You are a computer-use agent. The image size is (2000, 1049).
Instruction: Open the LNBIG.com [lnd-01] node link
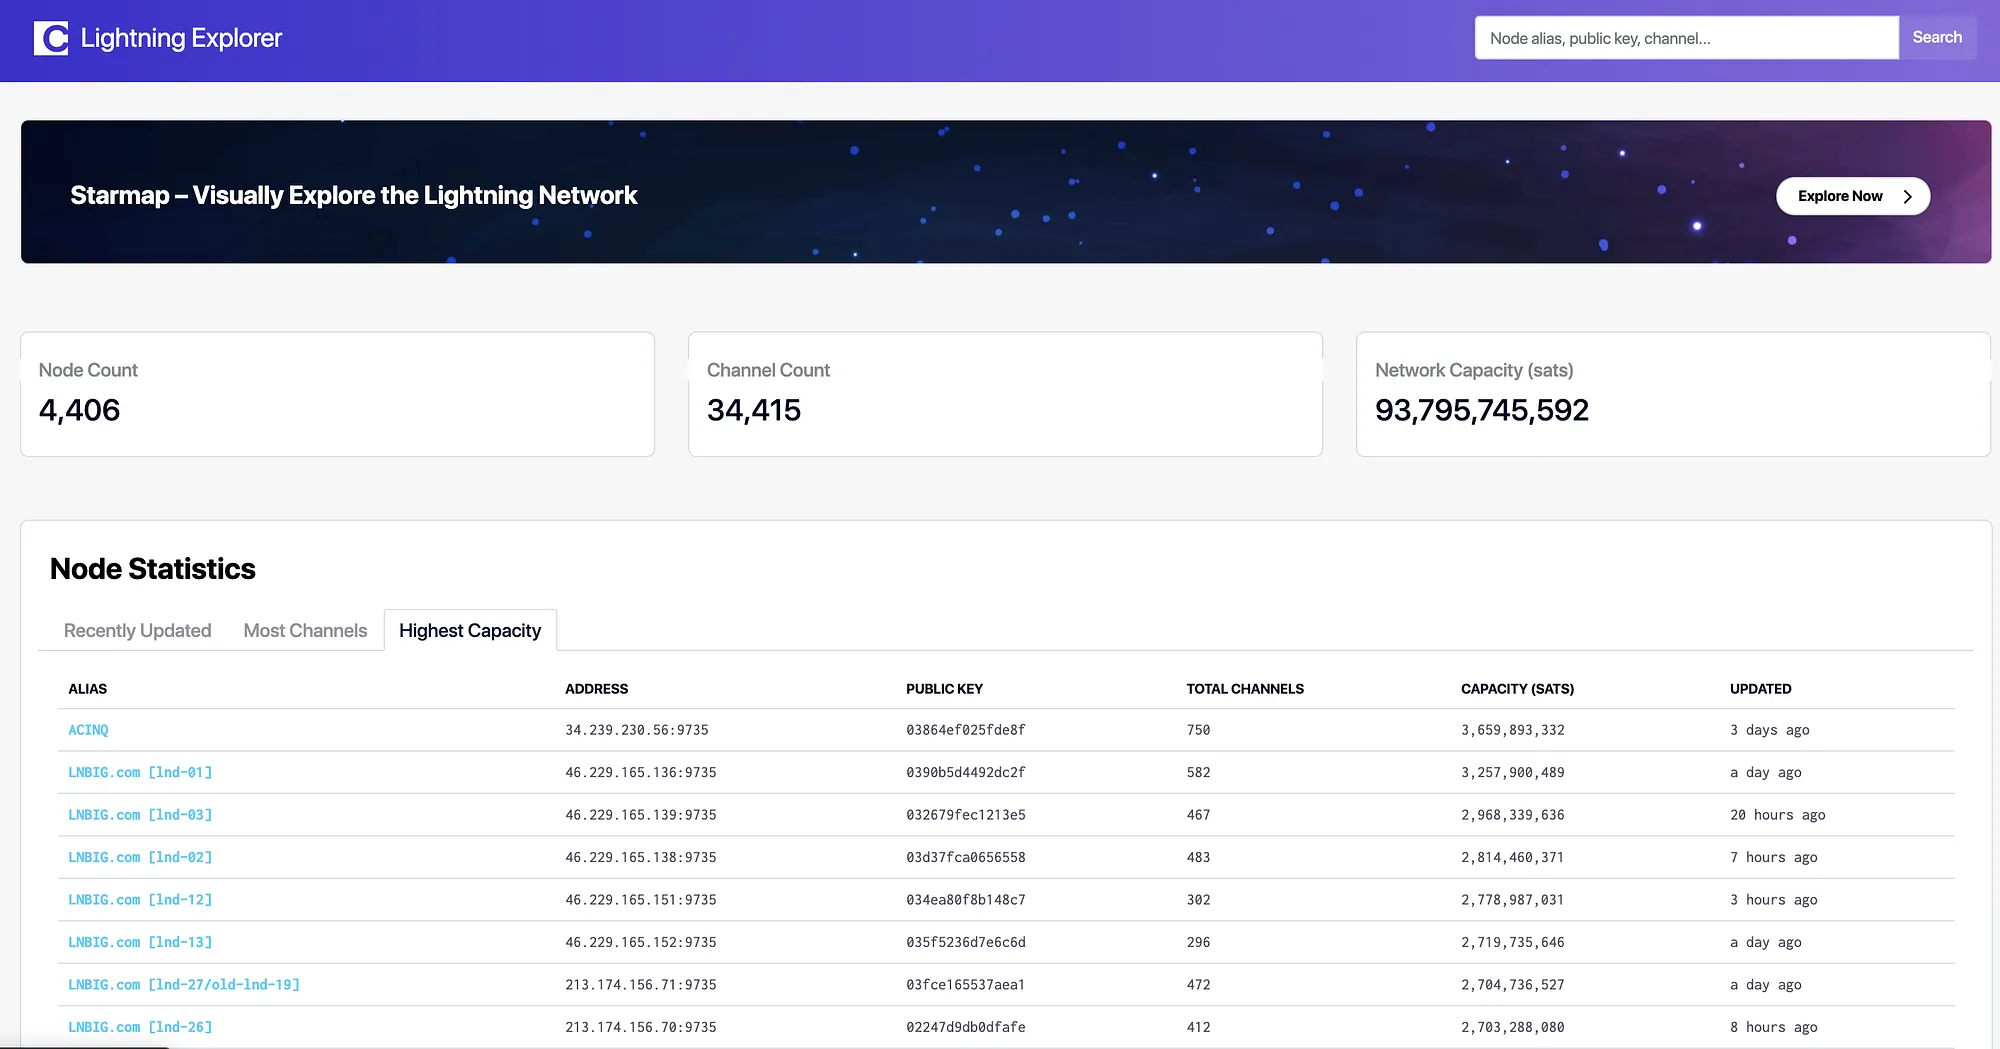pos(140,773)
